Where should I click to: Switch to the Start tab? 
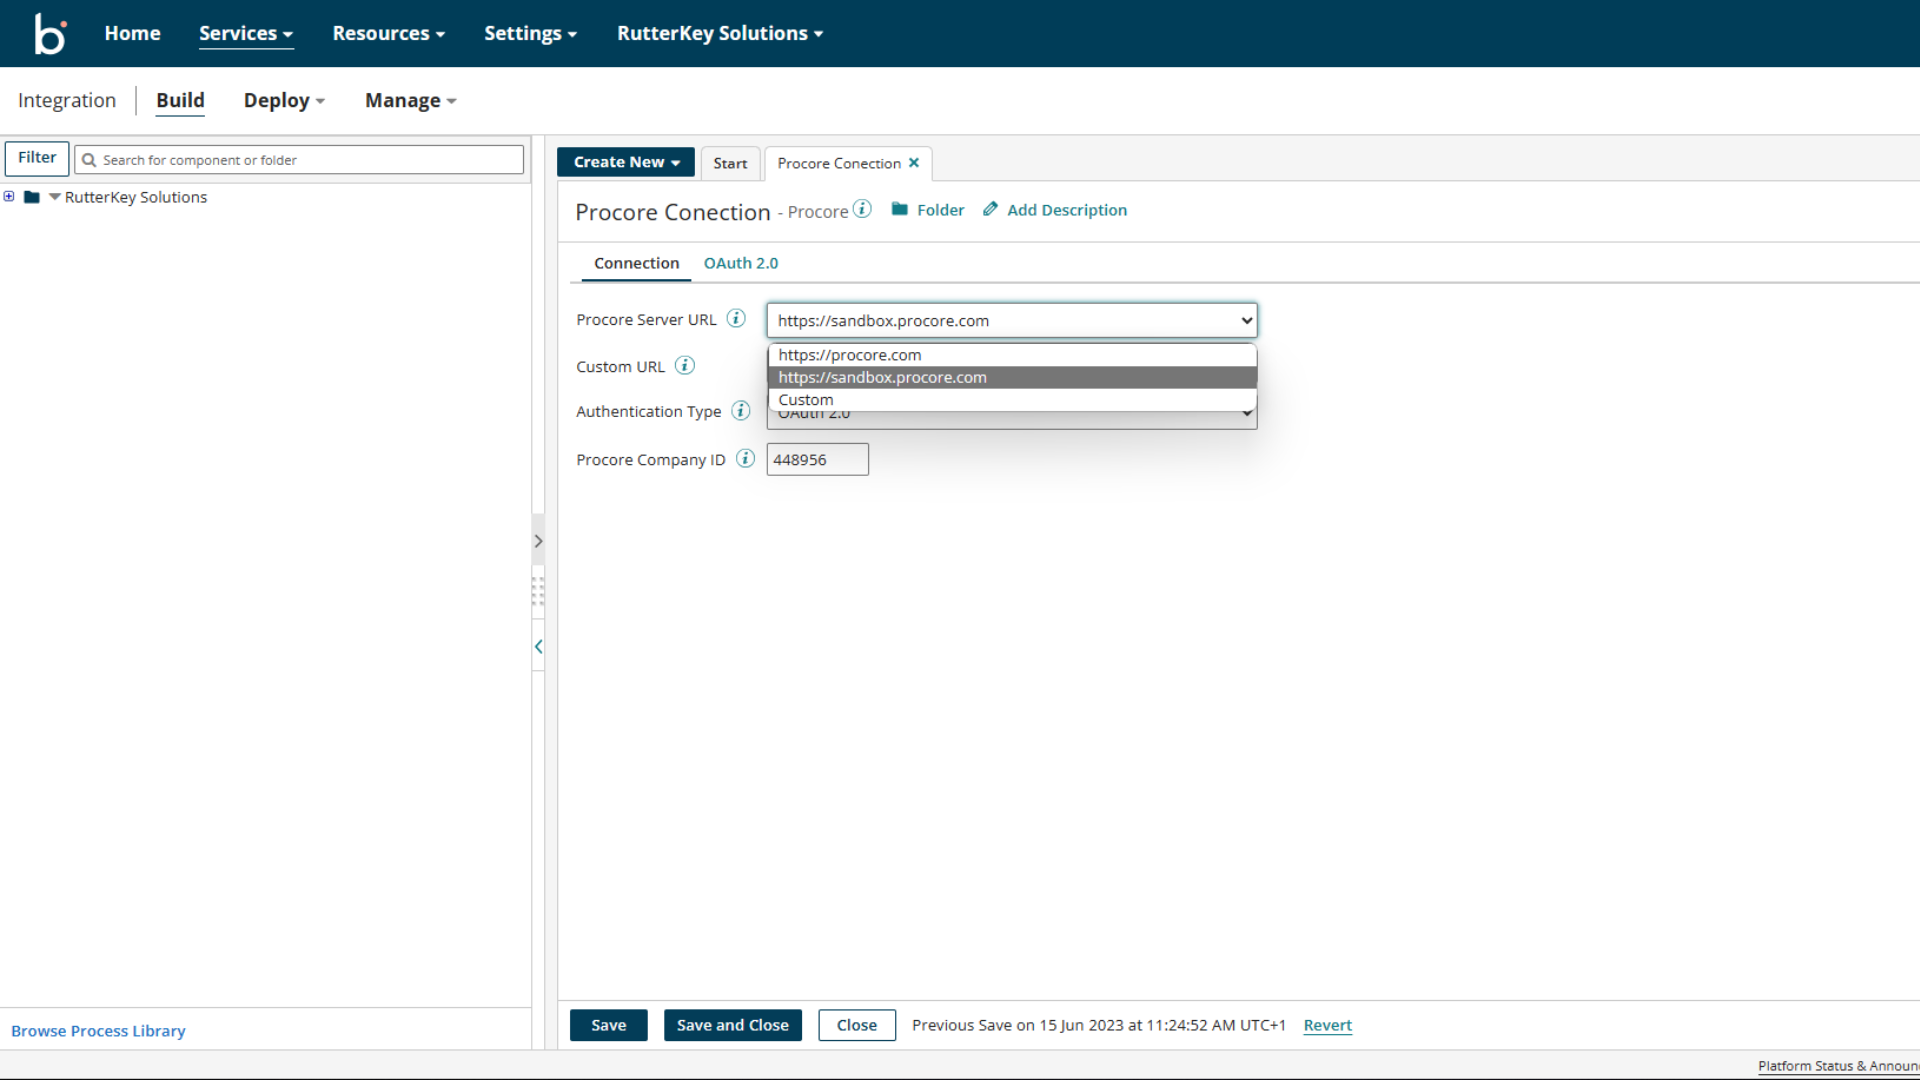(x=730, y=163)
